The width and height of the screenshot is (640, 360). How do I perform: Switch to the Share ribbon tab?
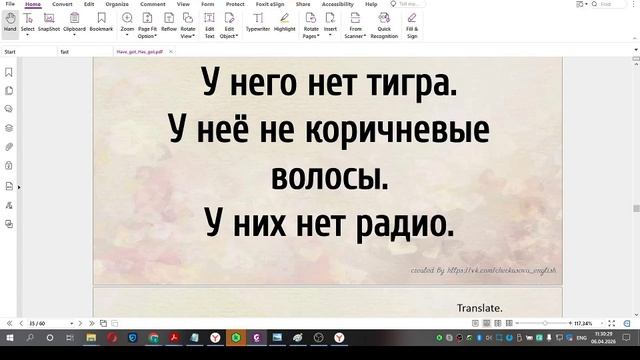click(303, 4)
